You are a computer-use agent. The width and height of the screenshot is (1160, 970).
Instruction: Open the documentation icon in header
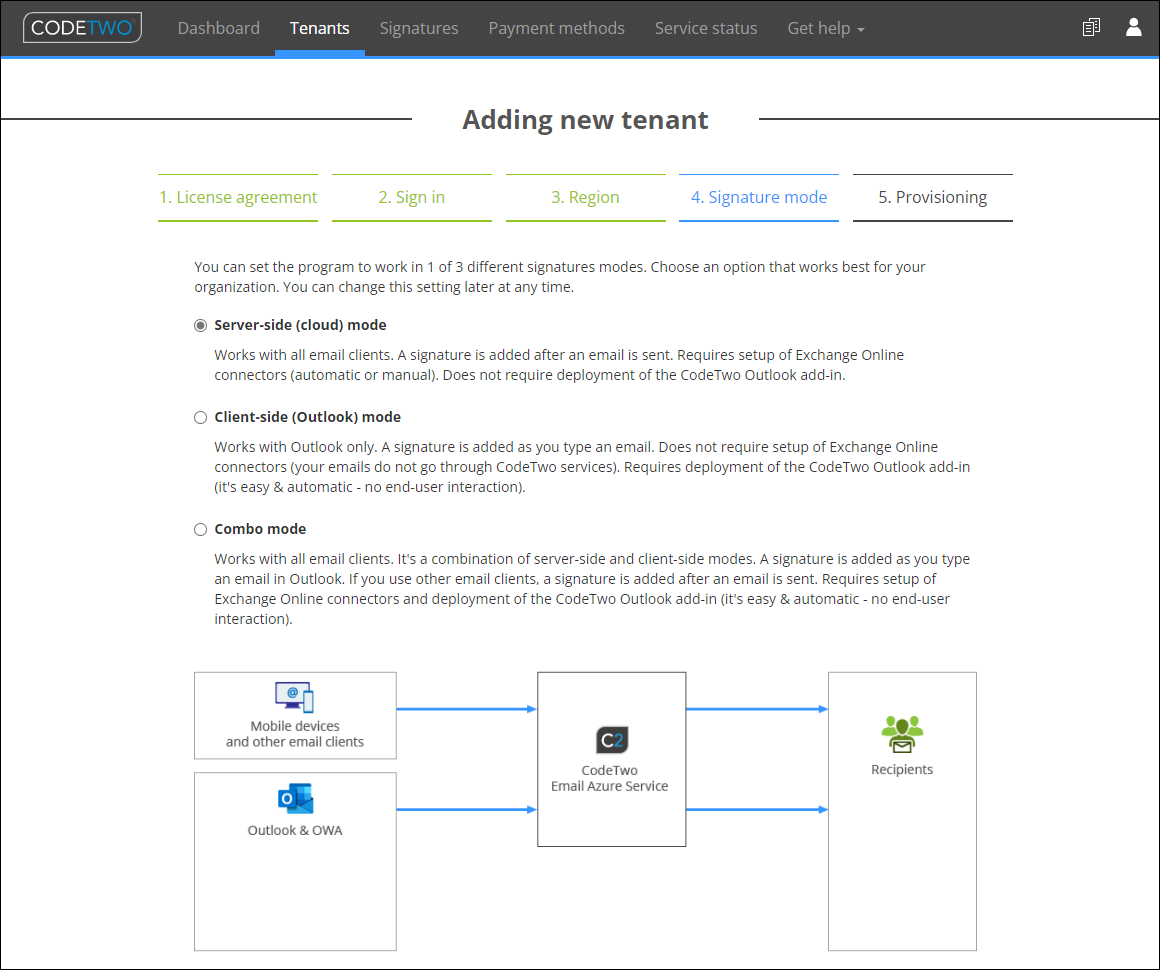click(1090, 27)
